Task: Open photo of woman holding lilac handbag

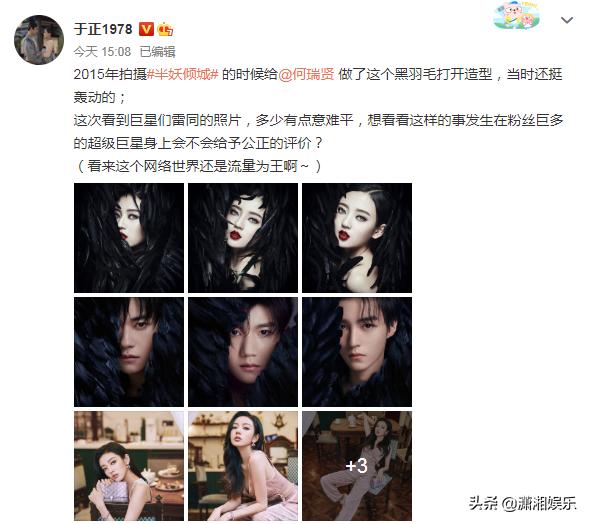Action: pyautogui.click(x=129, y=466)
